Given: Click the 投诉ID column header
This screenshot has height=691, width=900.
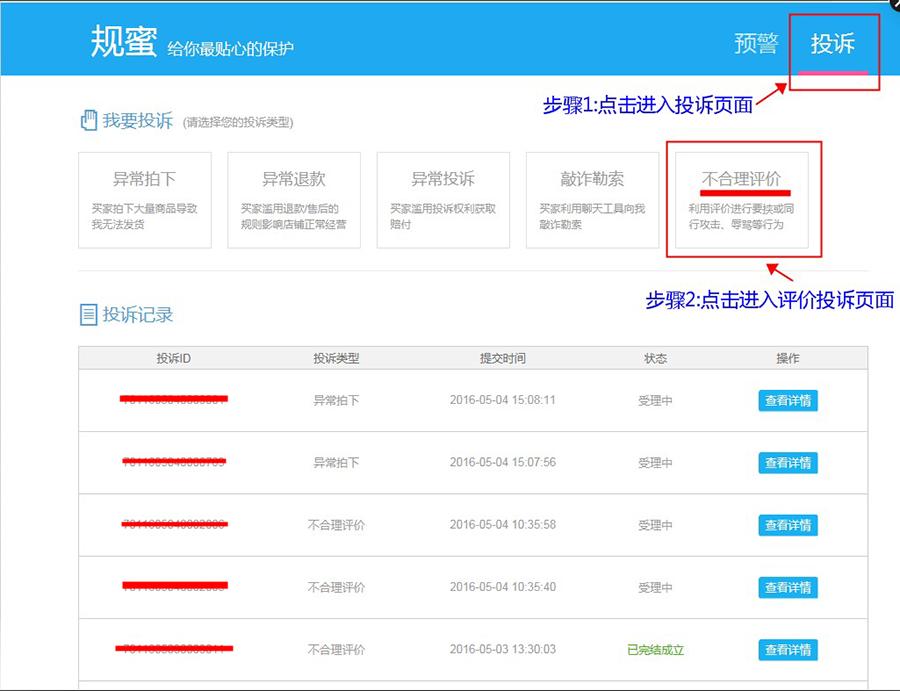Looking at the screenshot, I should (x=173, y=358).
